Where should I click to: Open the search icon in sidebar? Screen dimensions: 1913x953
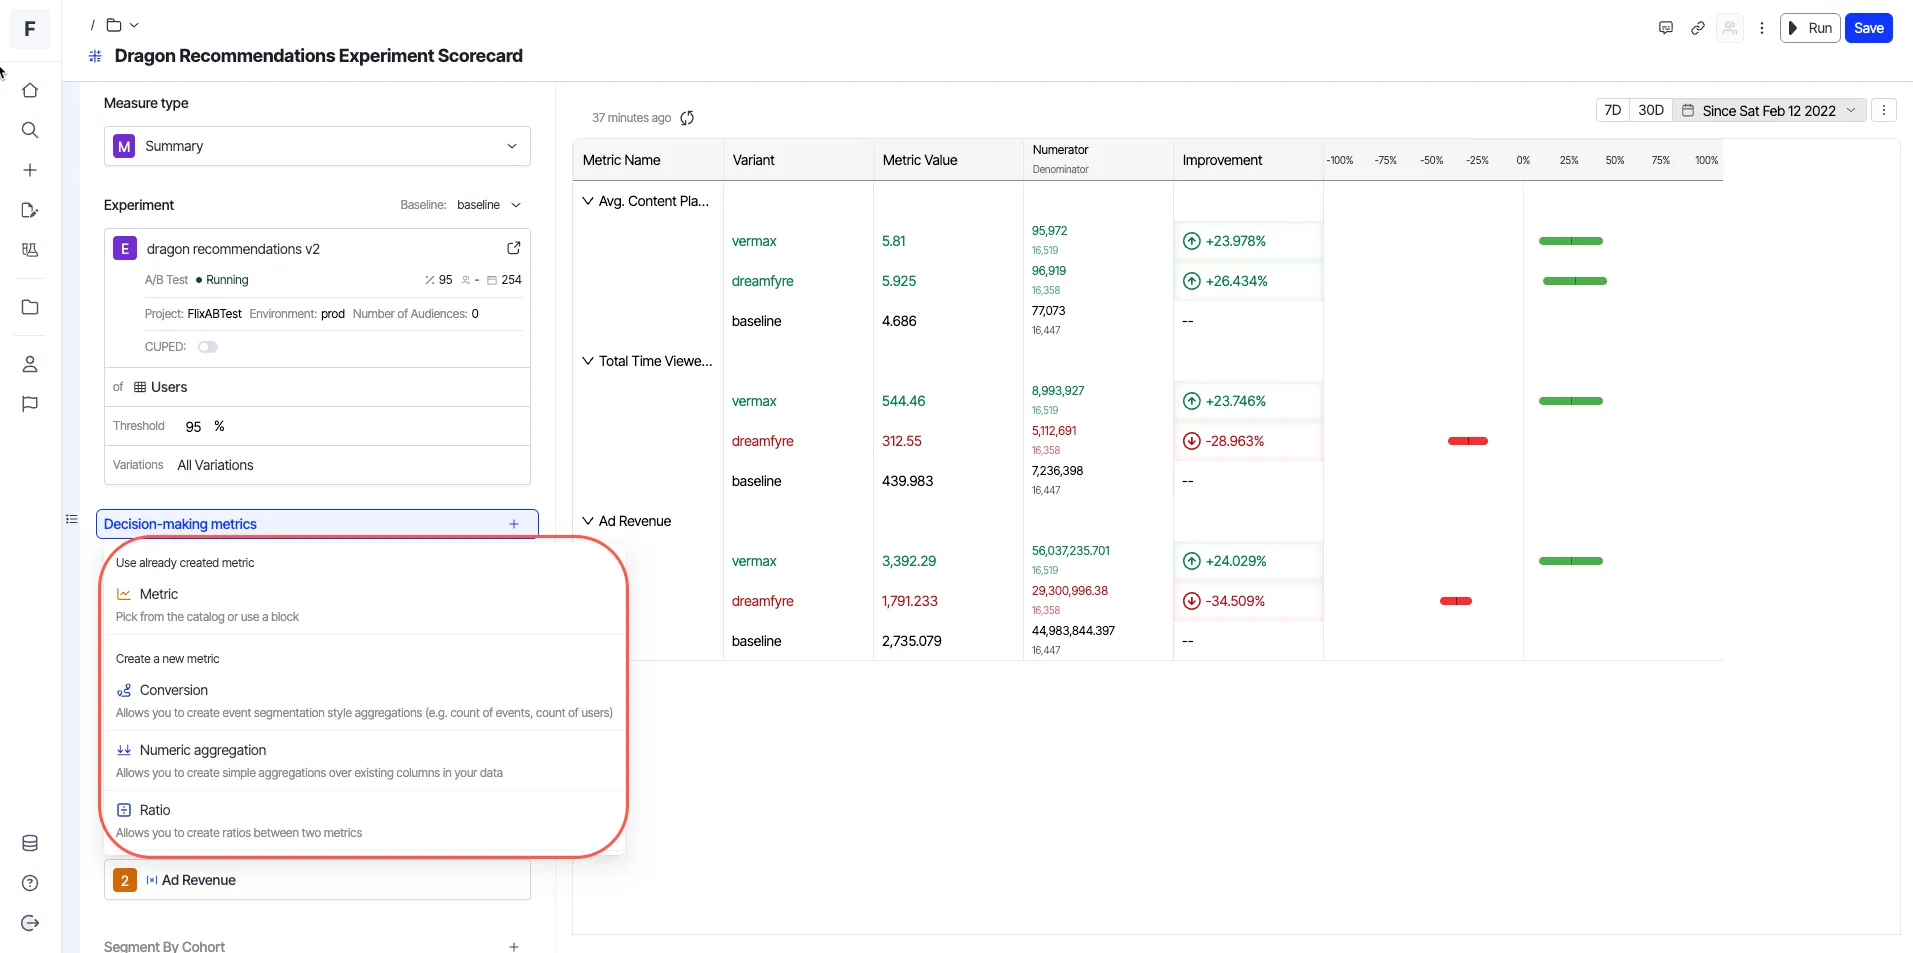tap(30, 130)
